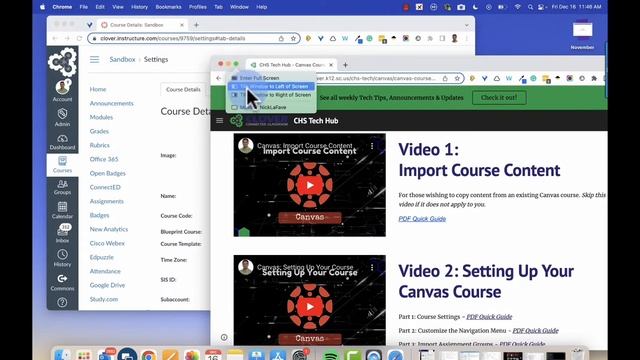Expand tab search chevron in Canvas window
The height and width of the screenshot is (360, 640).
coord(467,25)
